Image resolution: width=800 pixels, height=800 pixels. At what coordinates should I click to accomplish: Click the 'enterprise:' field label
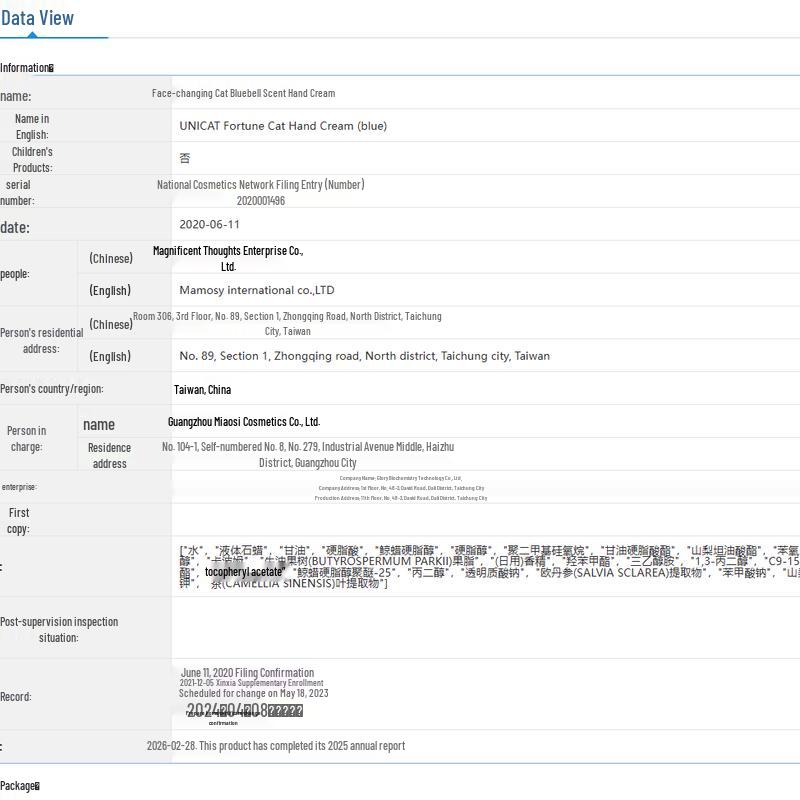pos(19,487)
